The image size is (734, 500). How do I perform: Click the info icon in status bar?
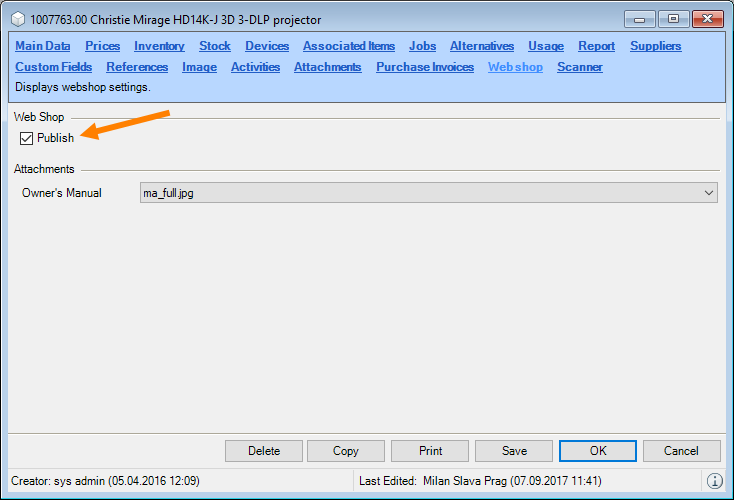[715, 481]
